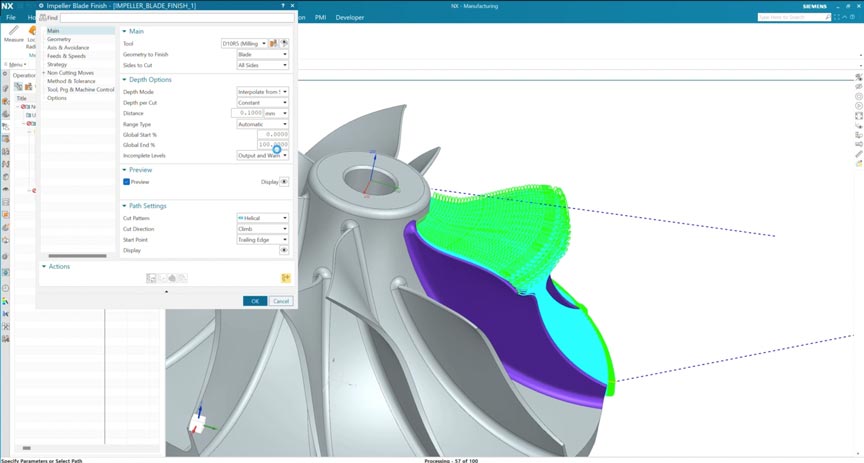Click the edit/display tool icon at Tool row end

click(x=284, y=44)
